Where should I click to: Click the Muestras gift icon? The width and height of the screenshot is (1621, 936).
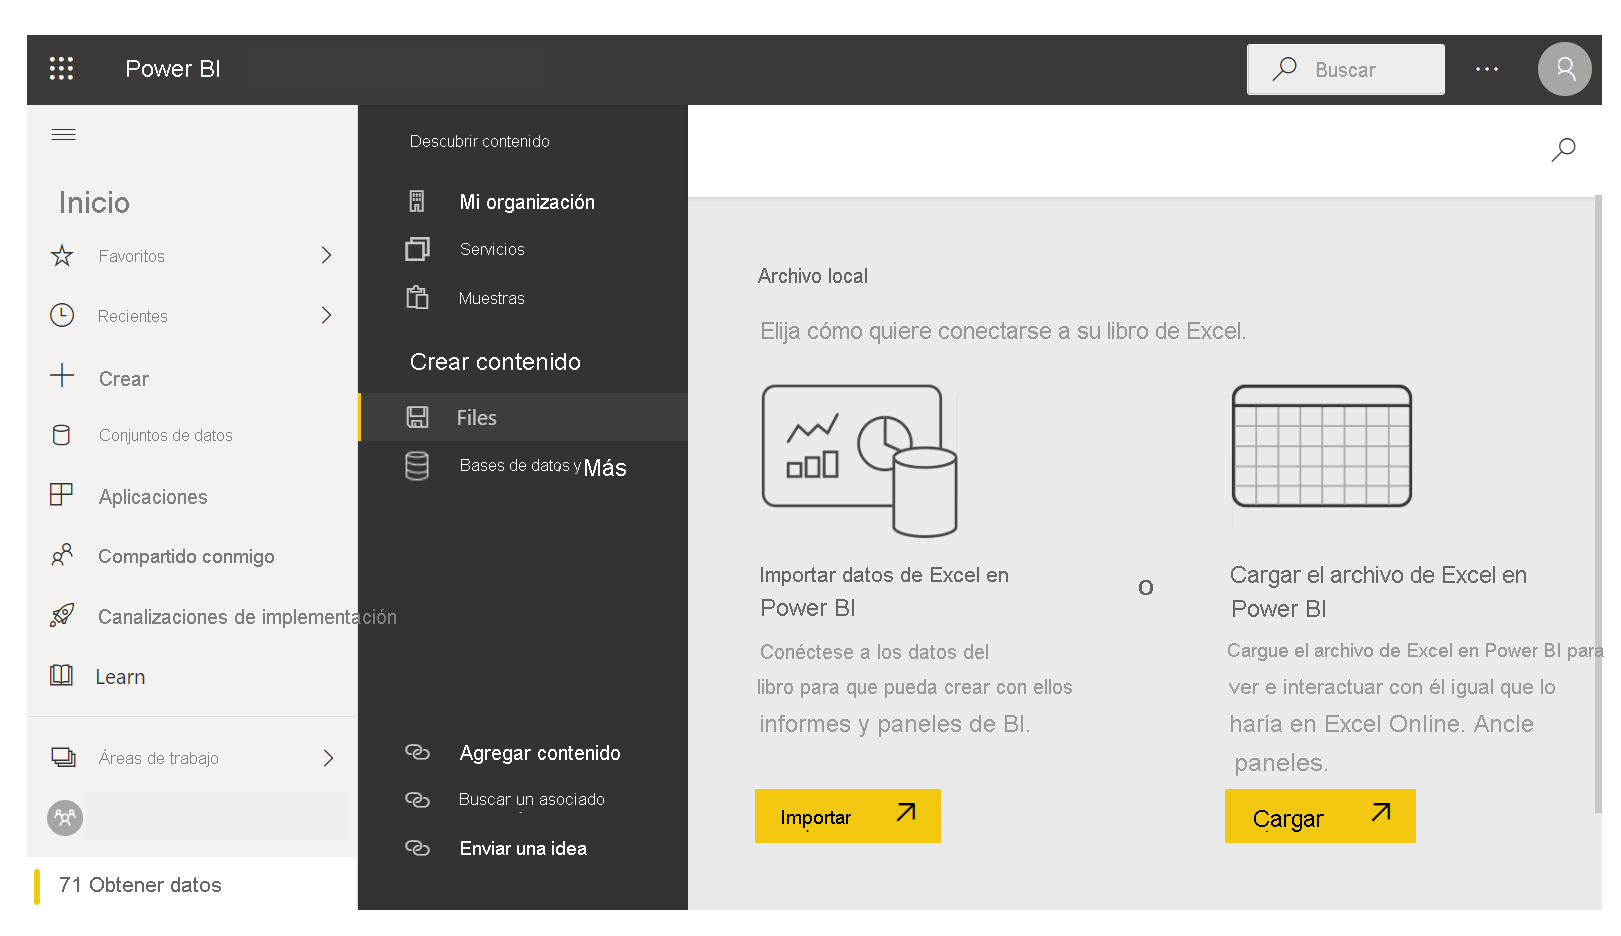click(x=417, y=297)
